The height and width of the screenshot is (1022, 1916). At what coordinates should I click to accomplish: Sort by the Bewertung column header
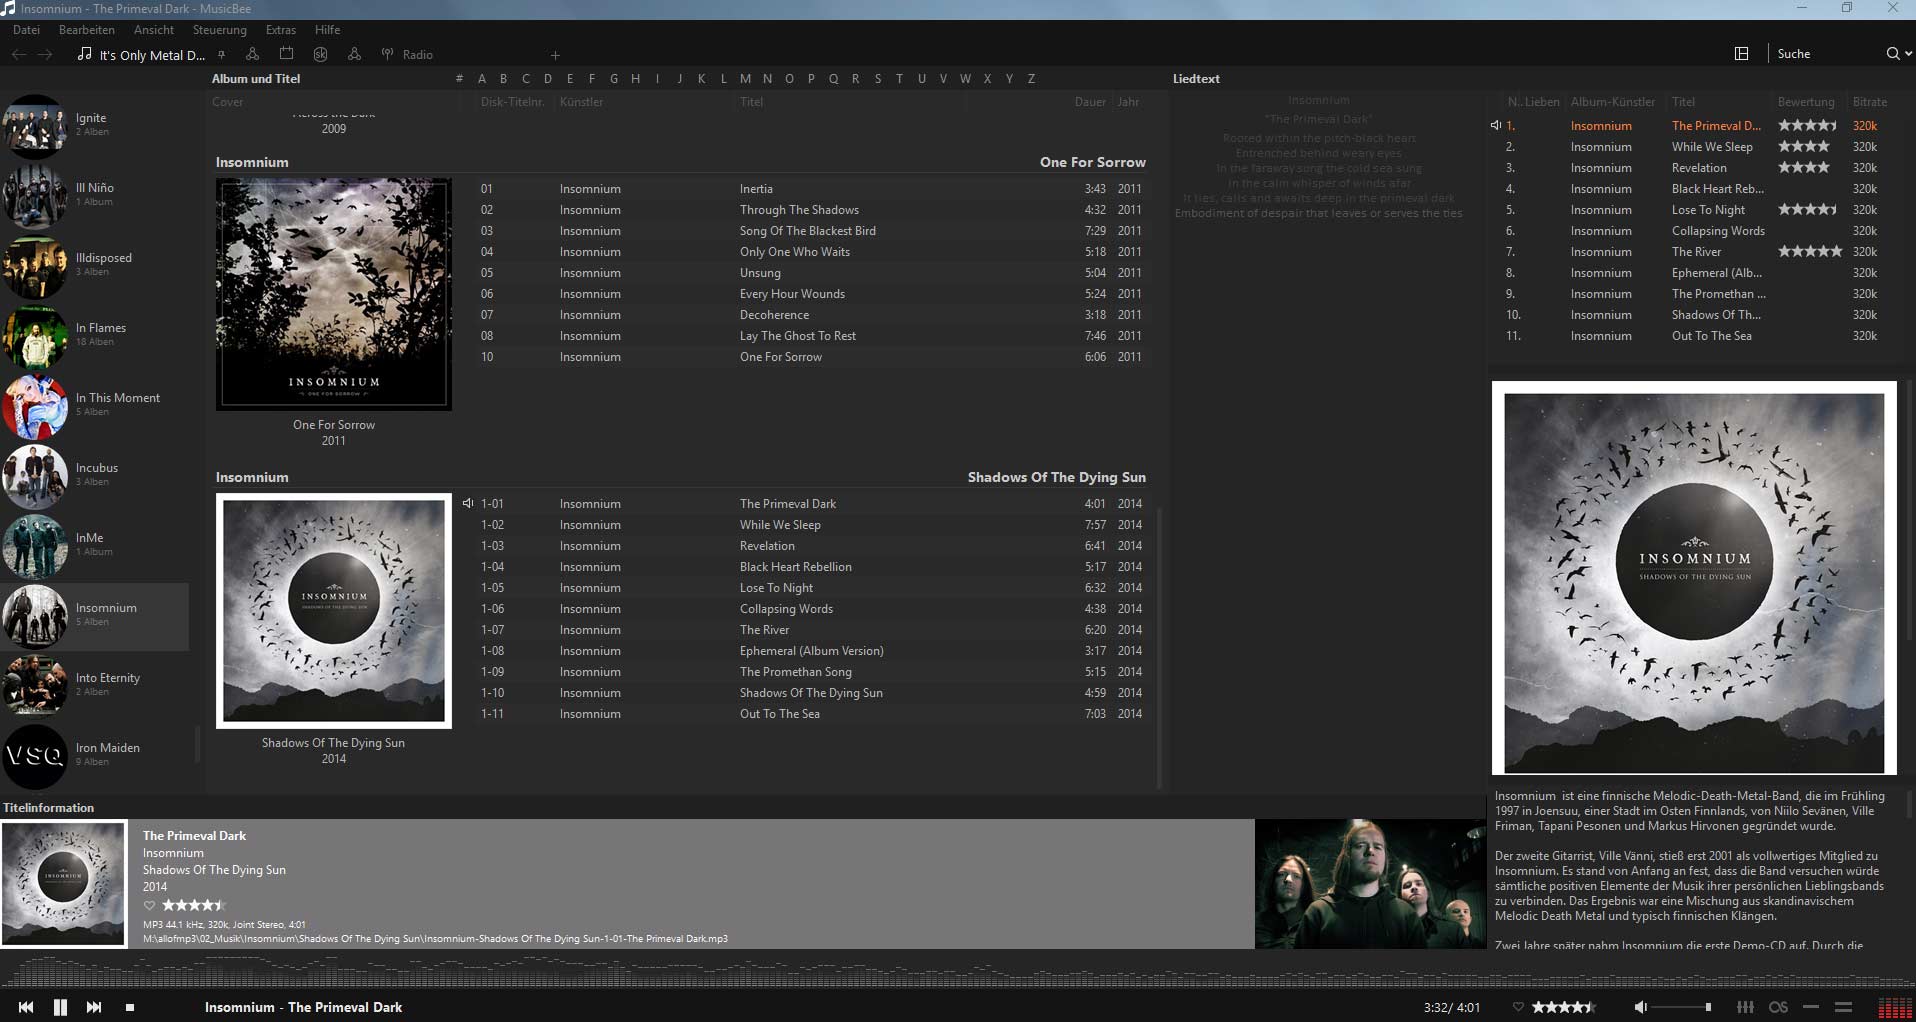(x=1806, y=102)
